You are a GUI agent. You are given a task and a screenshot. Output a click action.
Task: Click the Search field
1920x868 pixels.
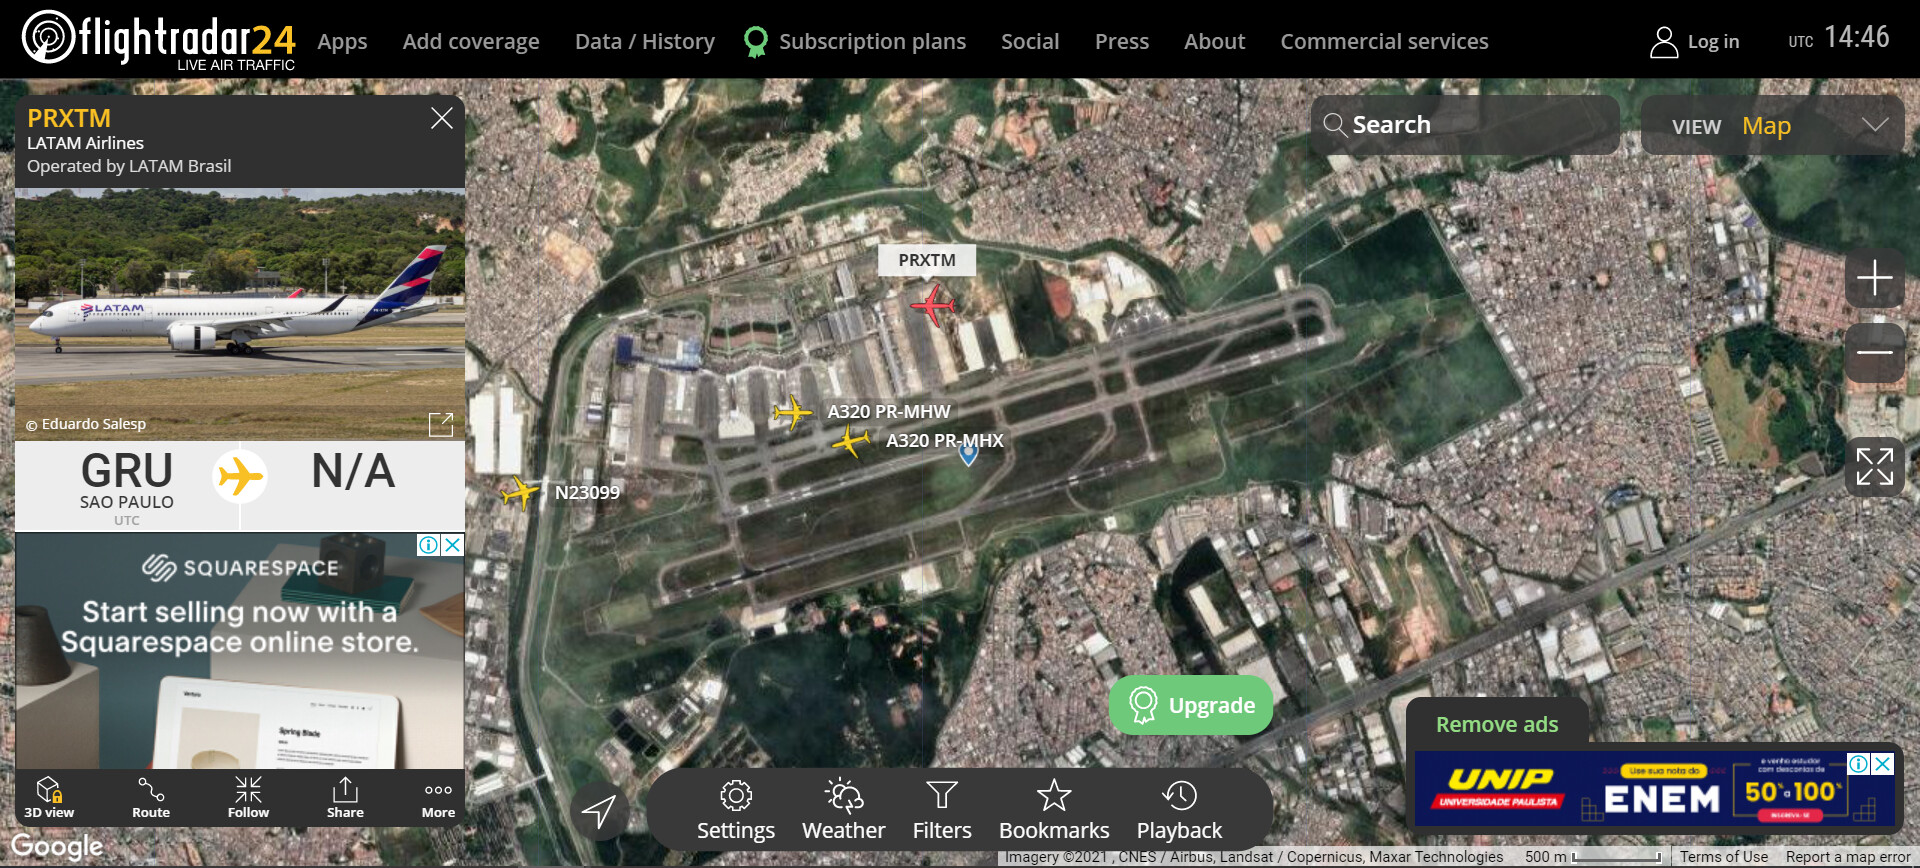click(x=1465, y=125)
